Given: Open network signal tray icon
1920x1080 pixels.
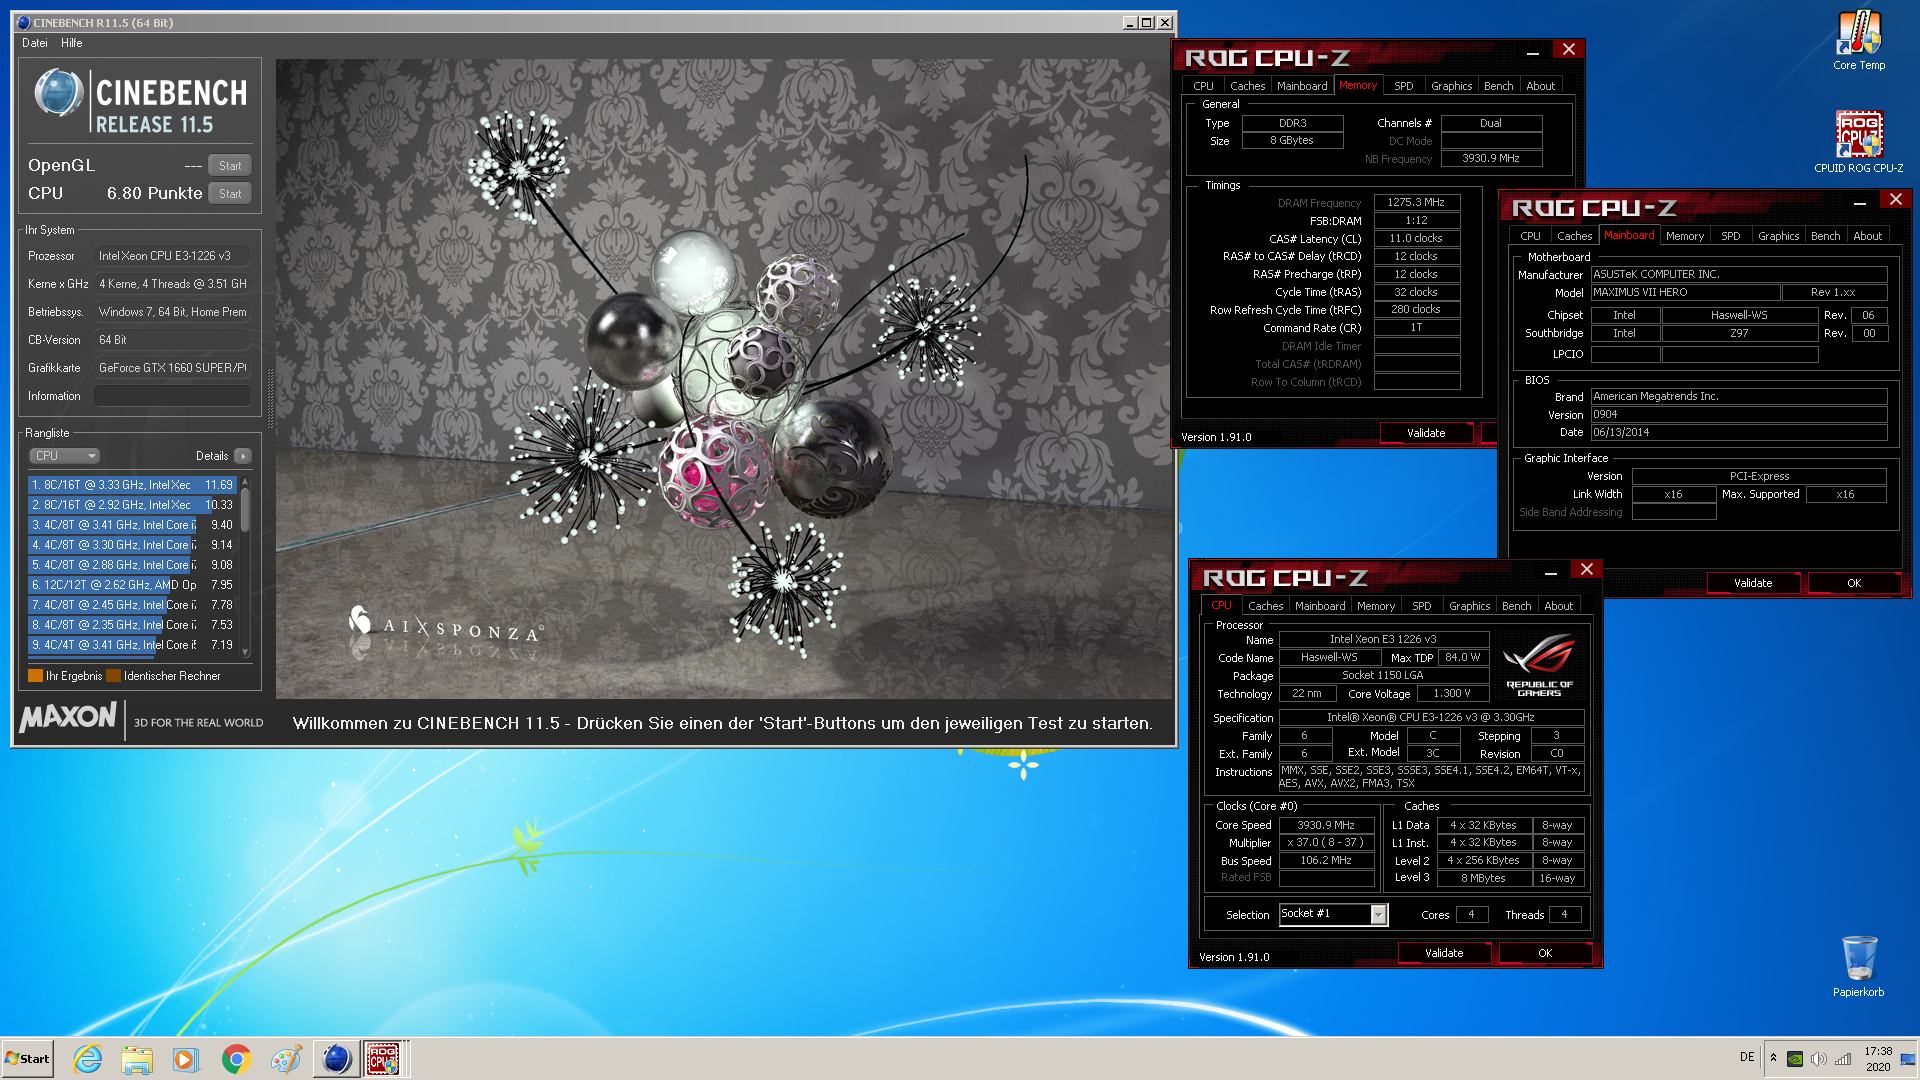Looking at the screenshot, I should click(x=1843, y=1059).
